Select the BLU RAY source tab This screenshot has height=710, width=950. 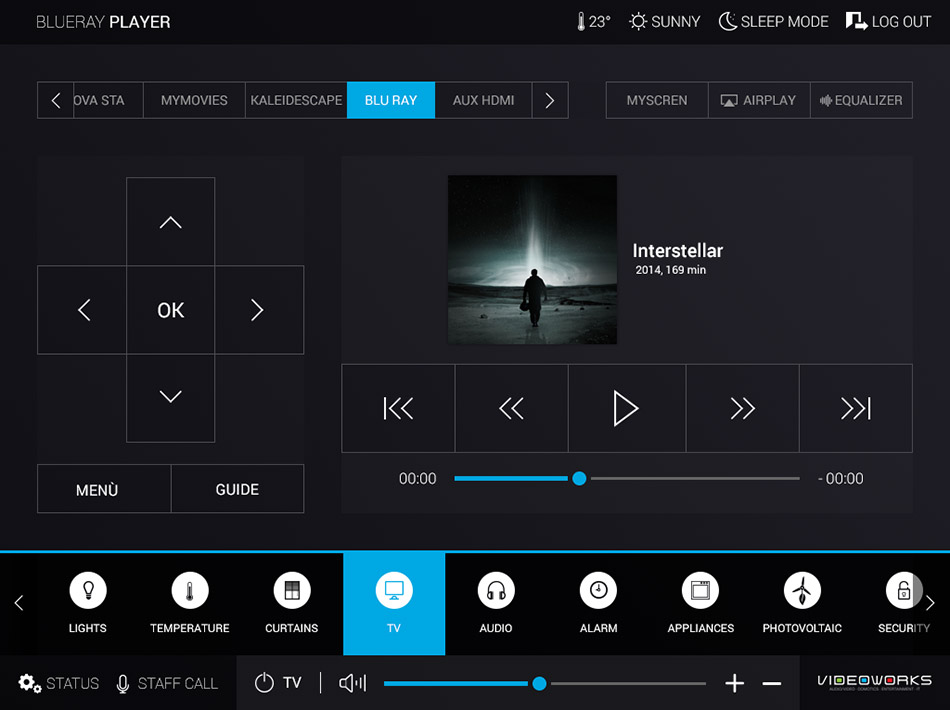(x=391, y=100)
